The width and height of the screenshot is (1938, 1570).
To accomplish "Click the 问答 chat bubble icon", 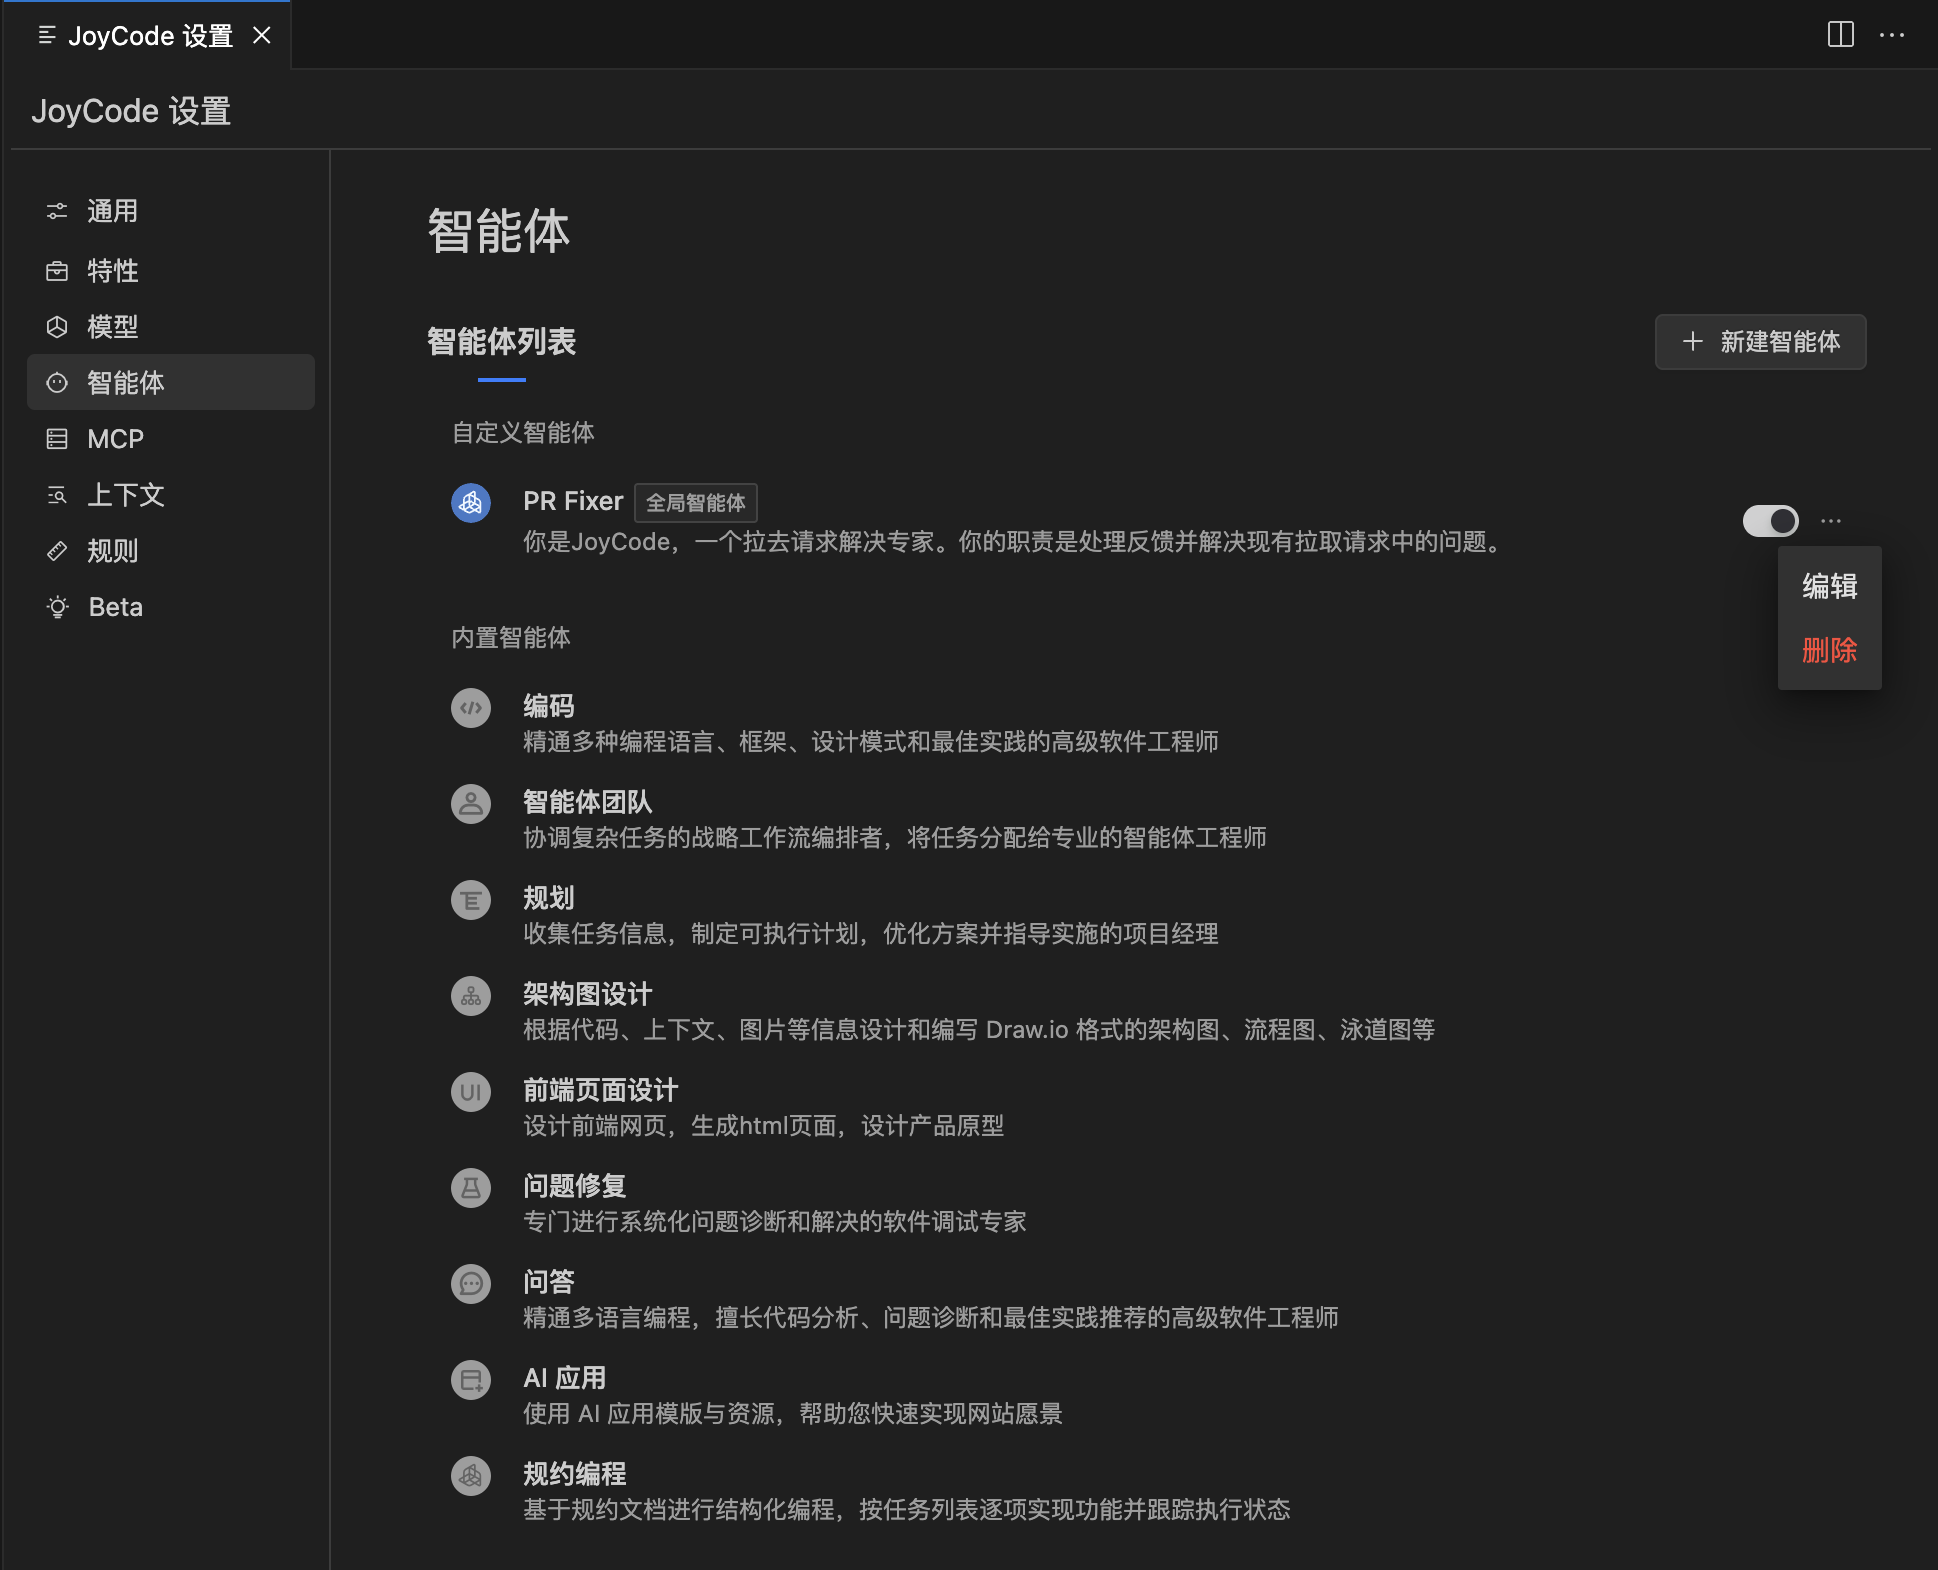I will 471,1284.
